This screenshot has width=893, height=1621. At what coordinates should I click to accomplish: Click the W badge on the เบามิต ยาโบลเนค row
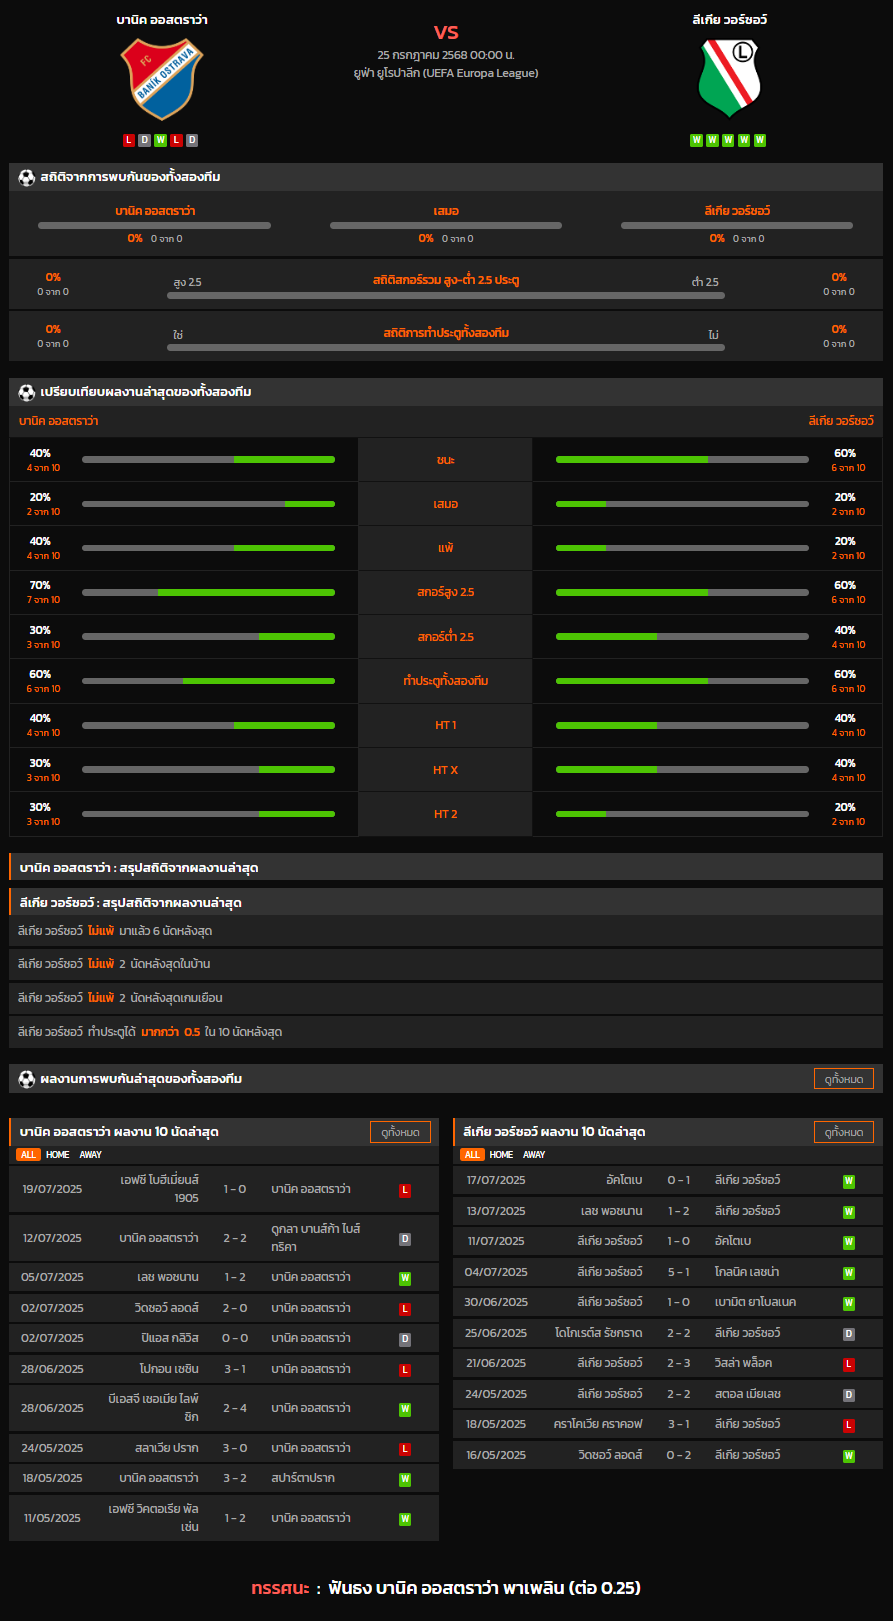[x=849, y=1303]
